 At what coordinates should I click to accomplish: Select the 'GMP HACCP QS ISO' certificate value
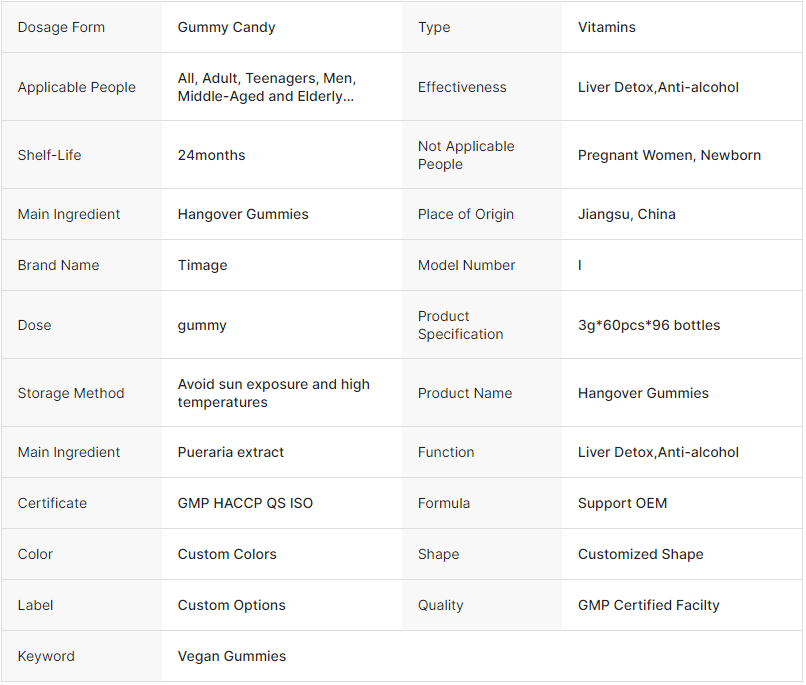click(245, 503)
